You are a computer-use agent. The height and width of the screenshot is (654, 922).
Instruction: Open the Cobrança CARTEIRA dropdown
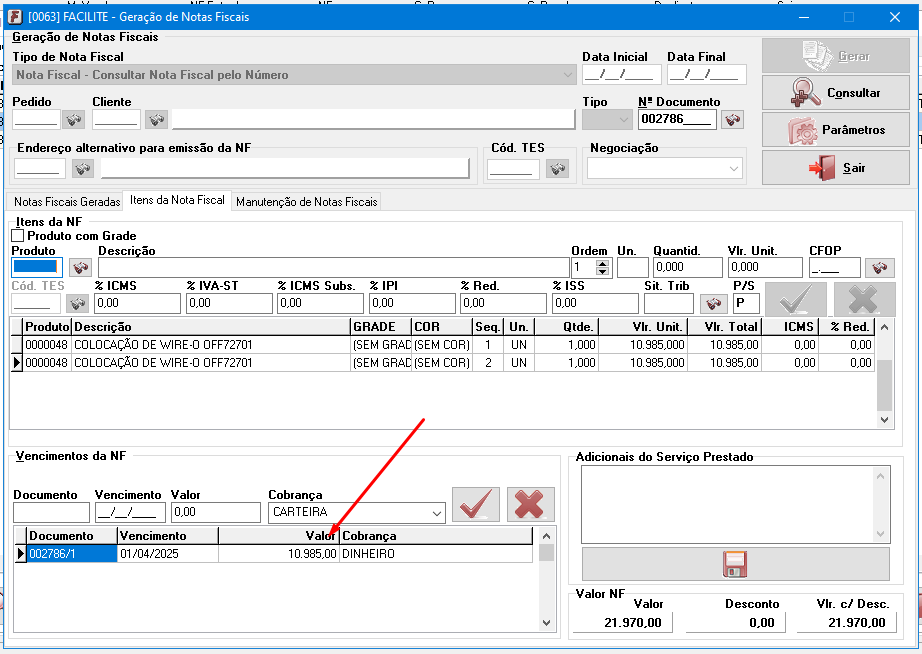pyautogui.click(x=436, y=513)
